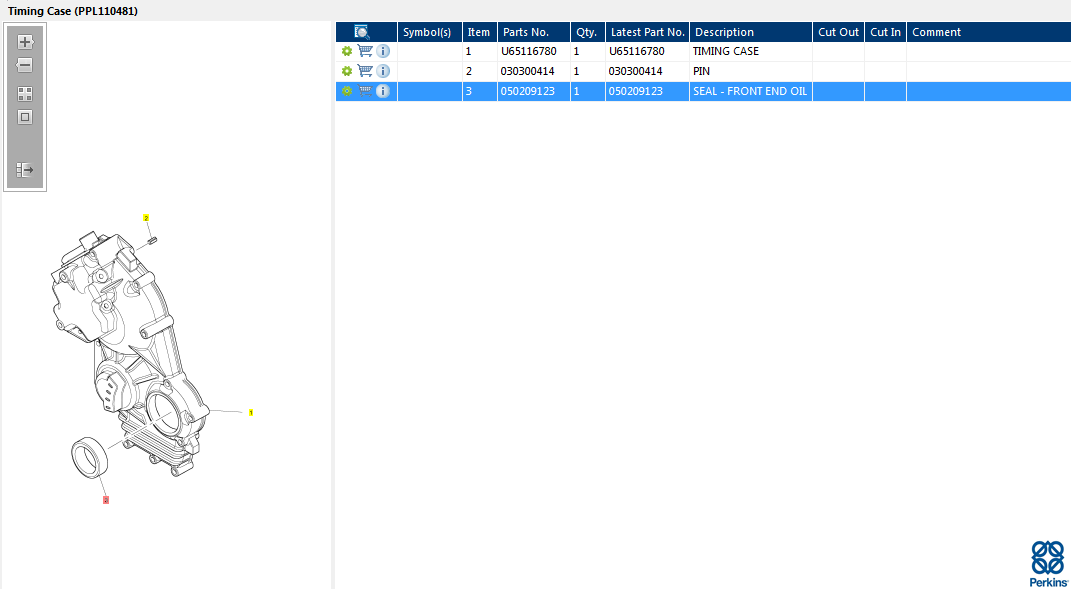Click the single-square fit view icon

tap(25, 117)
